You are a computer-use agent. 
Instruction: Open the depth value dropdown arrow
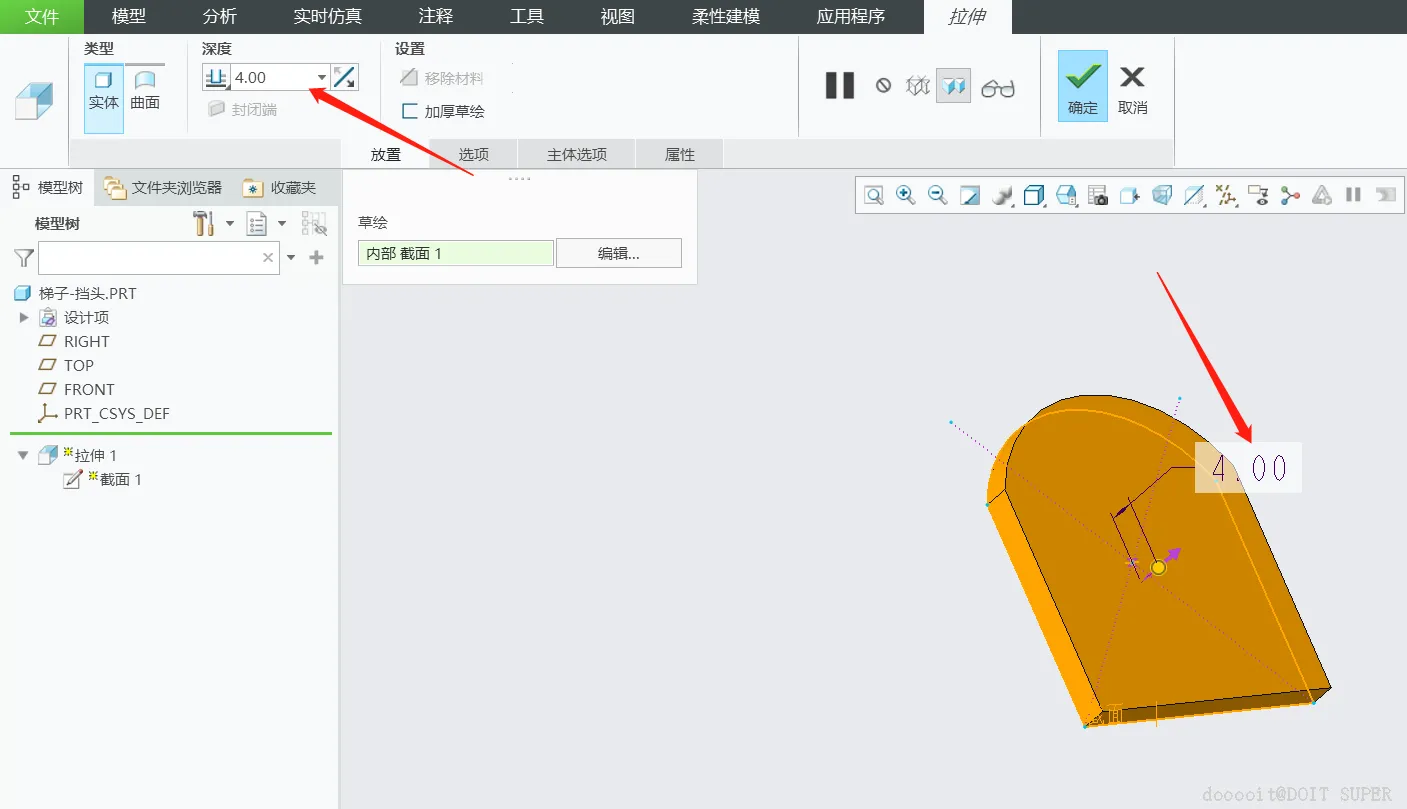pos(321,77)
